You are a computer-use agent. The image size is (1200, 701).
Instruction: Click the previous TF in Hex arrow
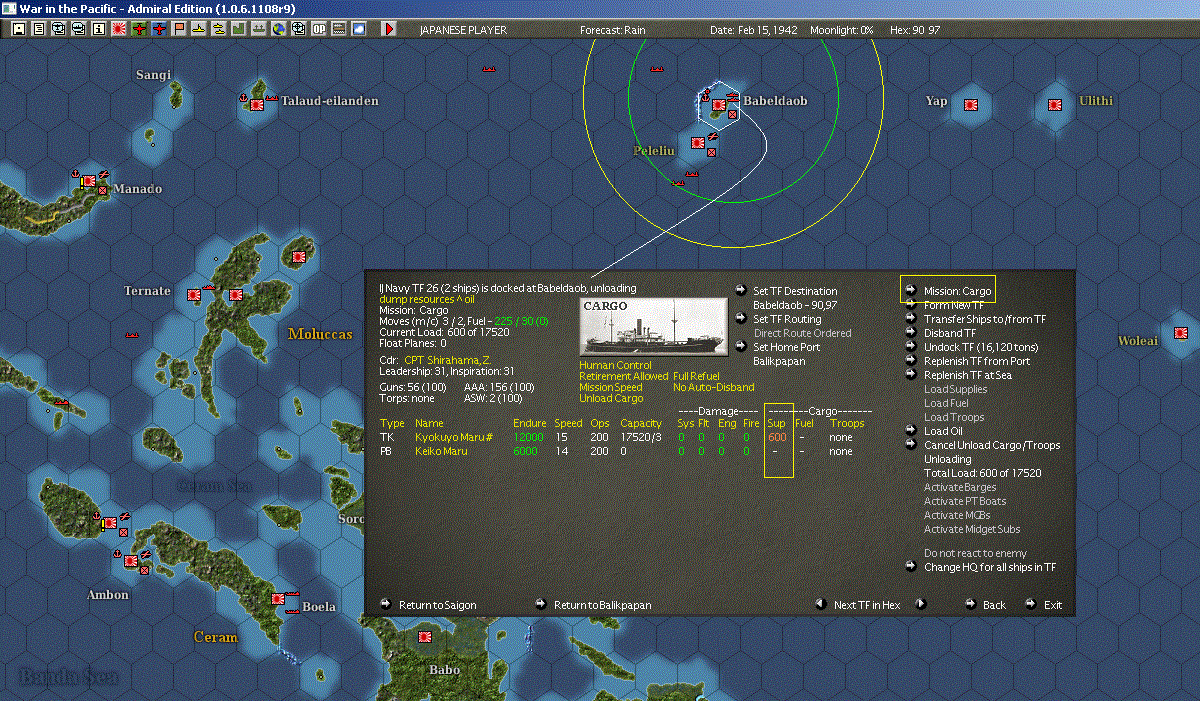point(820,604)
